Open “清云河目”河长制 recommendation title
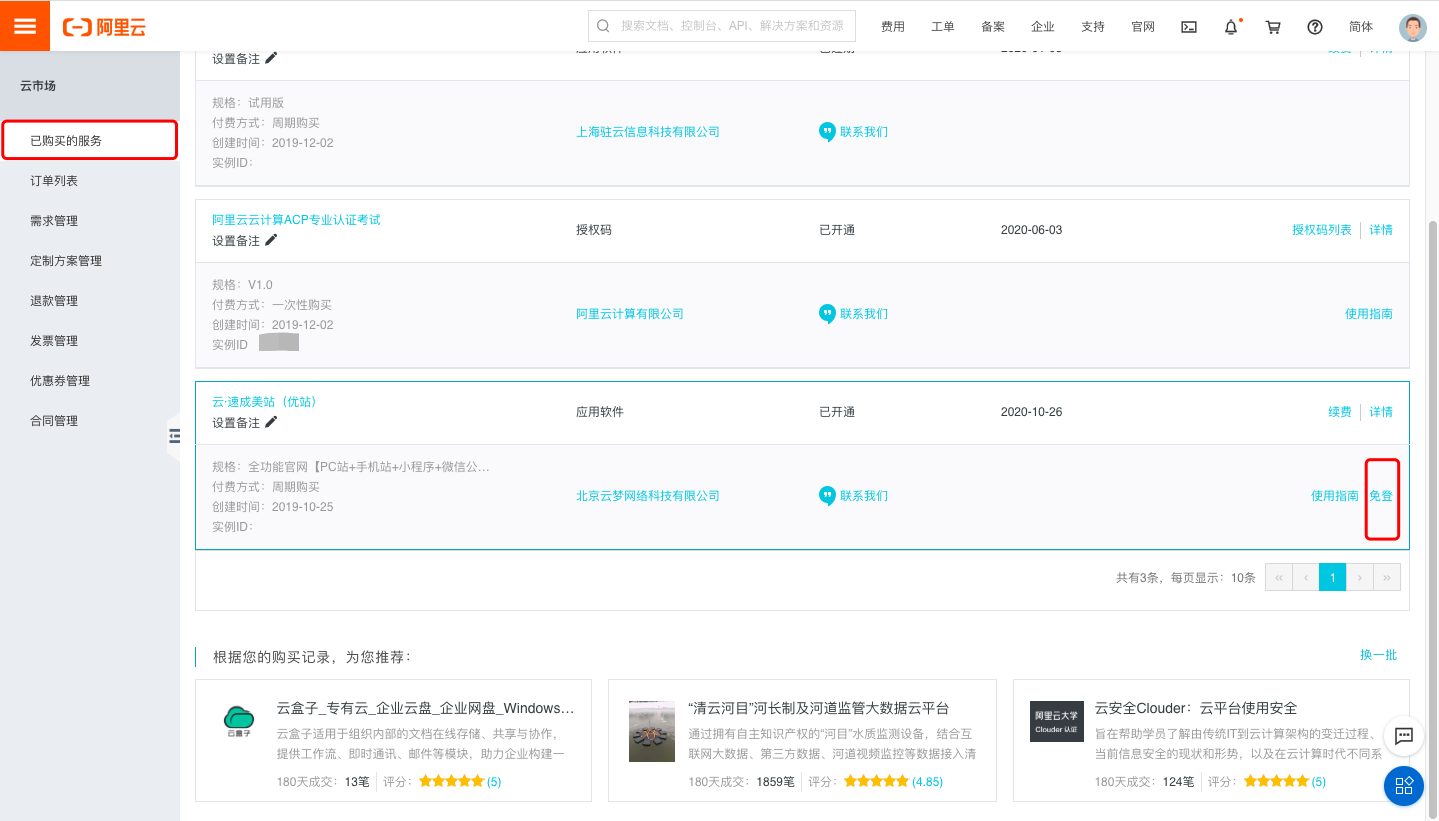Image resolution: width=1439 pixels, height=821 pixels. point(819,708)
